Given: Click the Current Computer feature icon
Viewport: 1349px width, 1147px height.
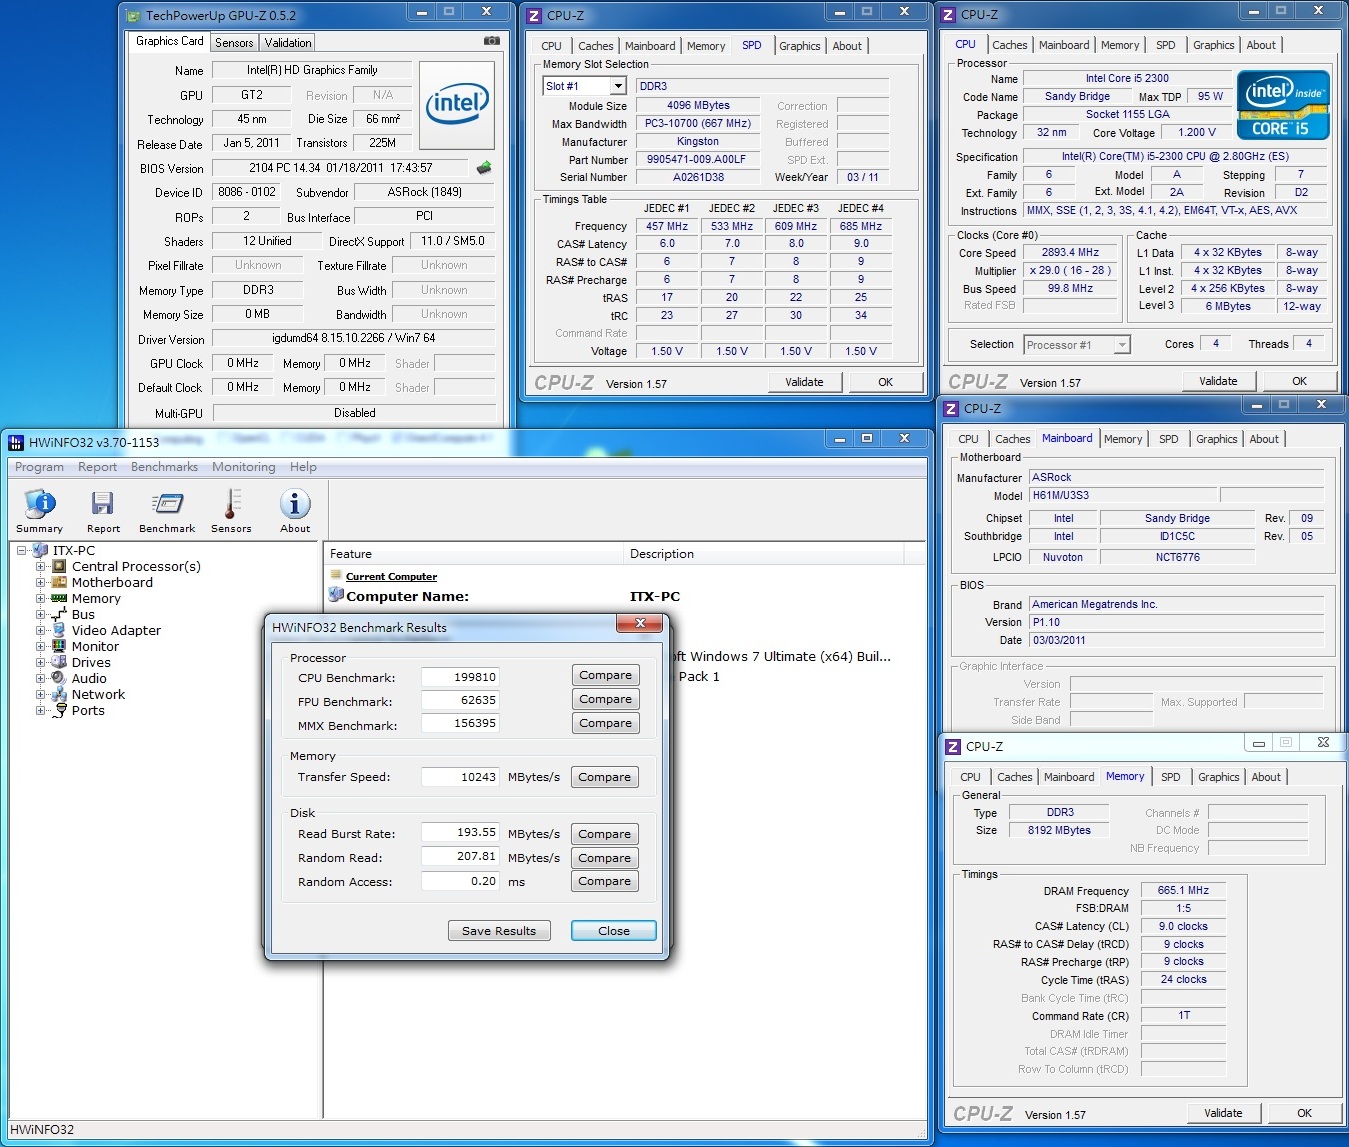Looking at the screenshot, I should (336, 576).
